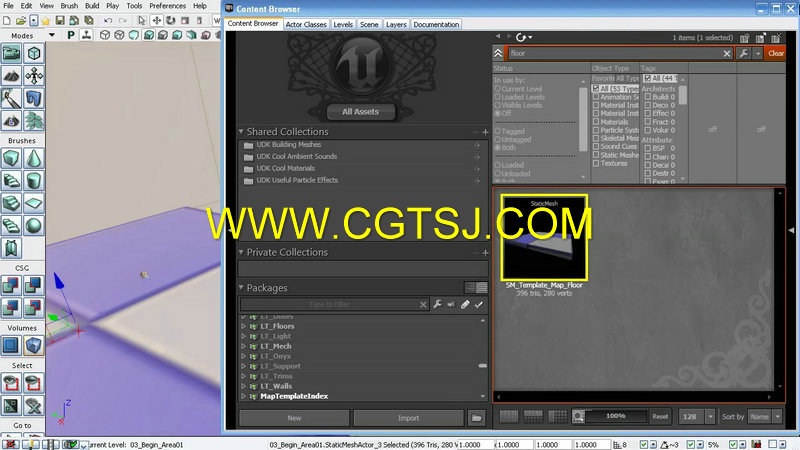800x450 pixels.
Task: Apply CSG Deintersect operation
Action: coord(34,308)
